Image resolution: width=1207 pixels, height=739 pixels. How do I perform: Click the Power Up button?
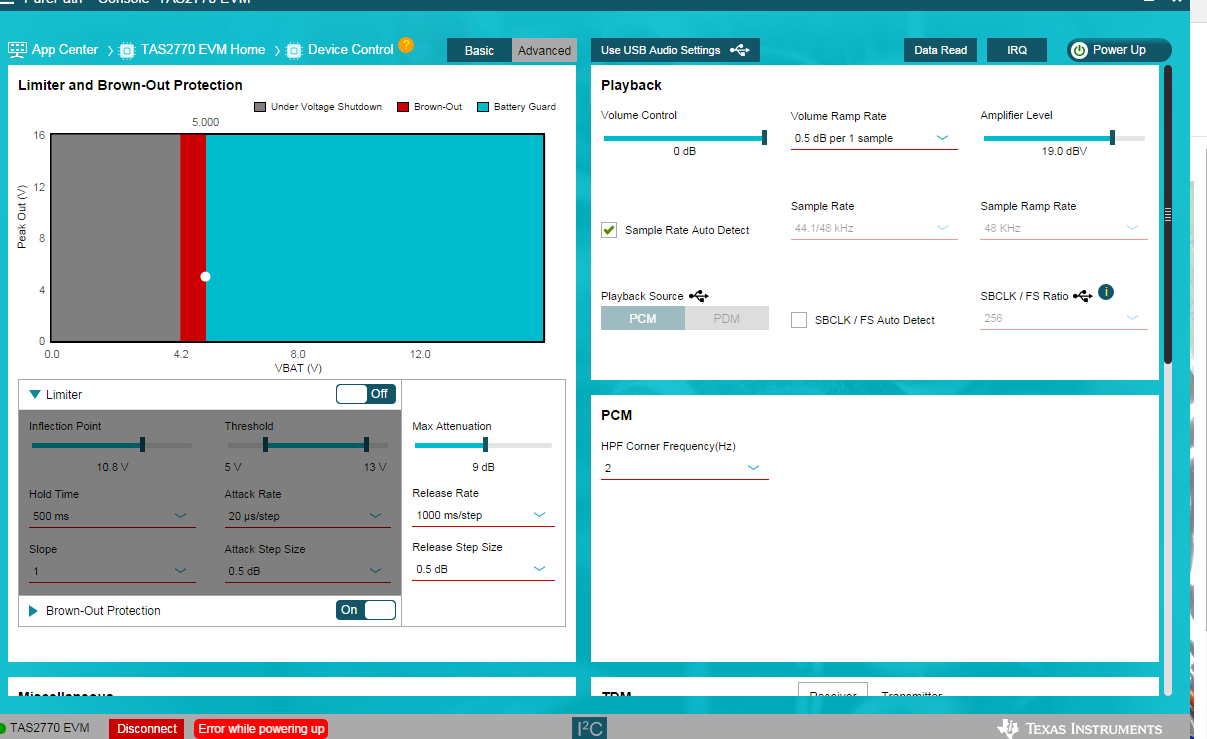click(x=1119, y=50)
